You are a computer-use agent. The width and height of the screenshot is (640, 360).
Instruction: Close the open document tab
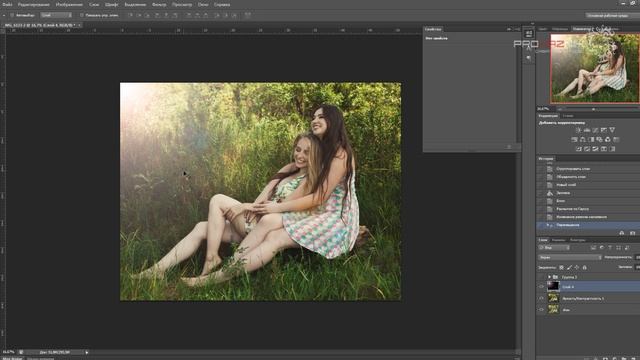click(79, 25)
